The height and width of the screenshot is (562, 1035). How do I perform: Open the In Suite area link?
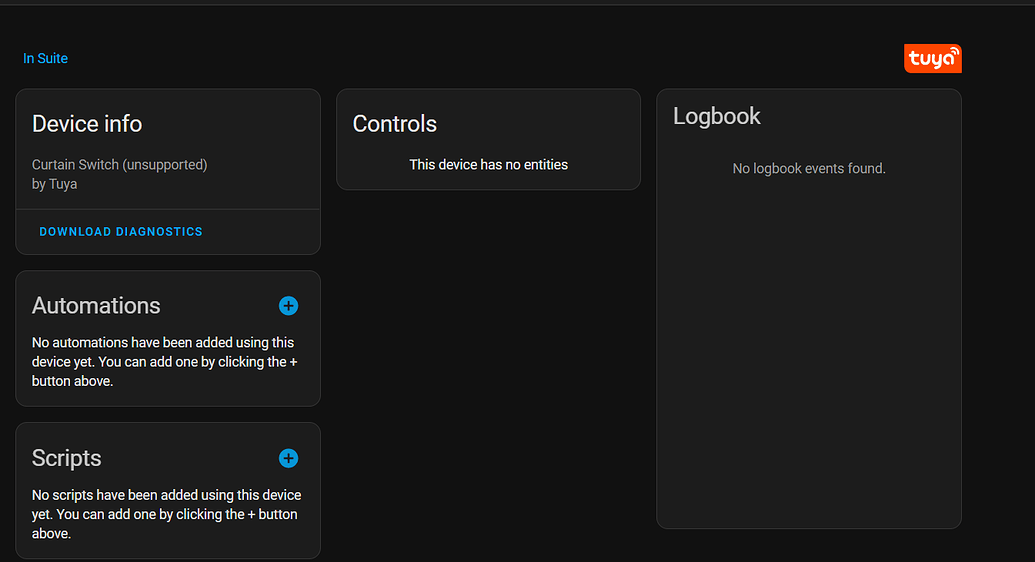(x=46, y=59)
